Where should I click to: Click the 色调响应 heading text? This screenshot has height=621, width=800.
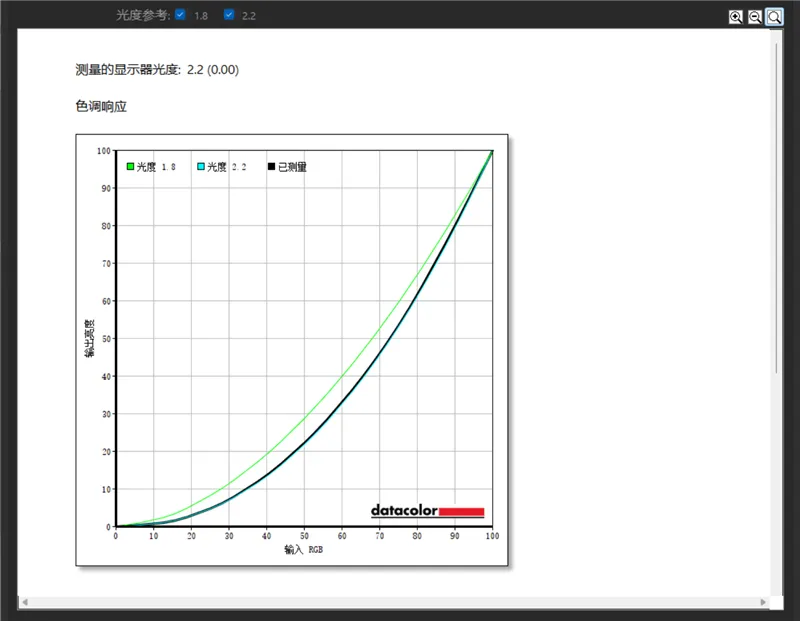click(x=101, y=106)
